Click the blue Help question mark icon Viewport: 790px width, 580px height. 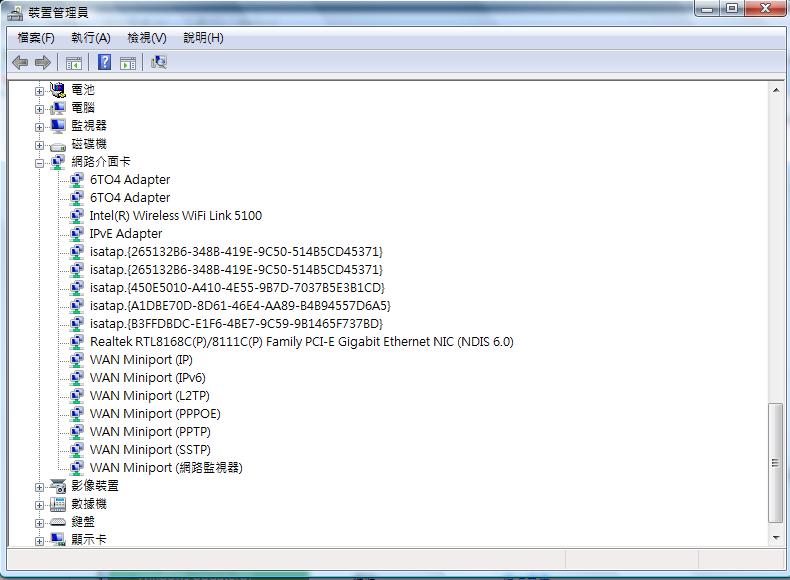pyautogui.click(x=104, y=62)
